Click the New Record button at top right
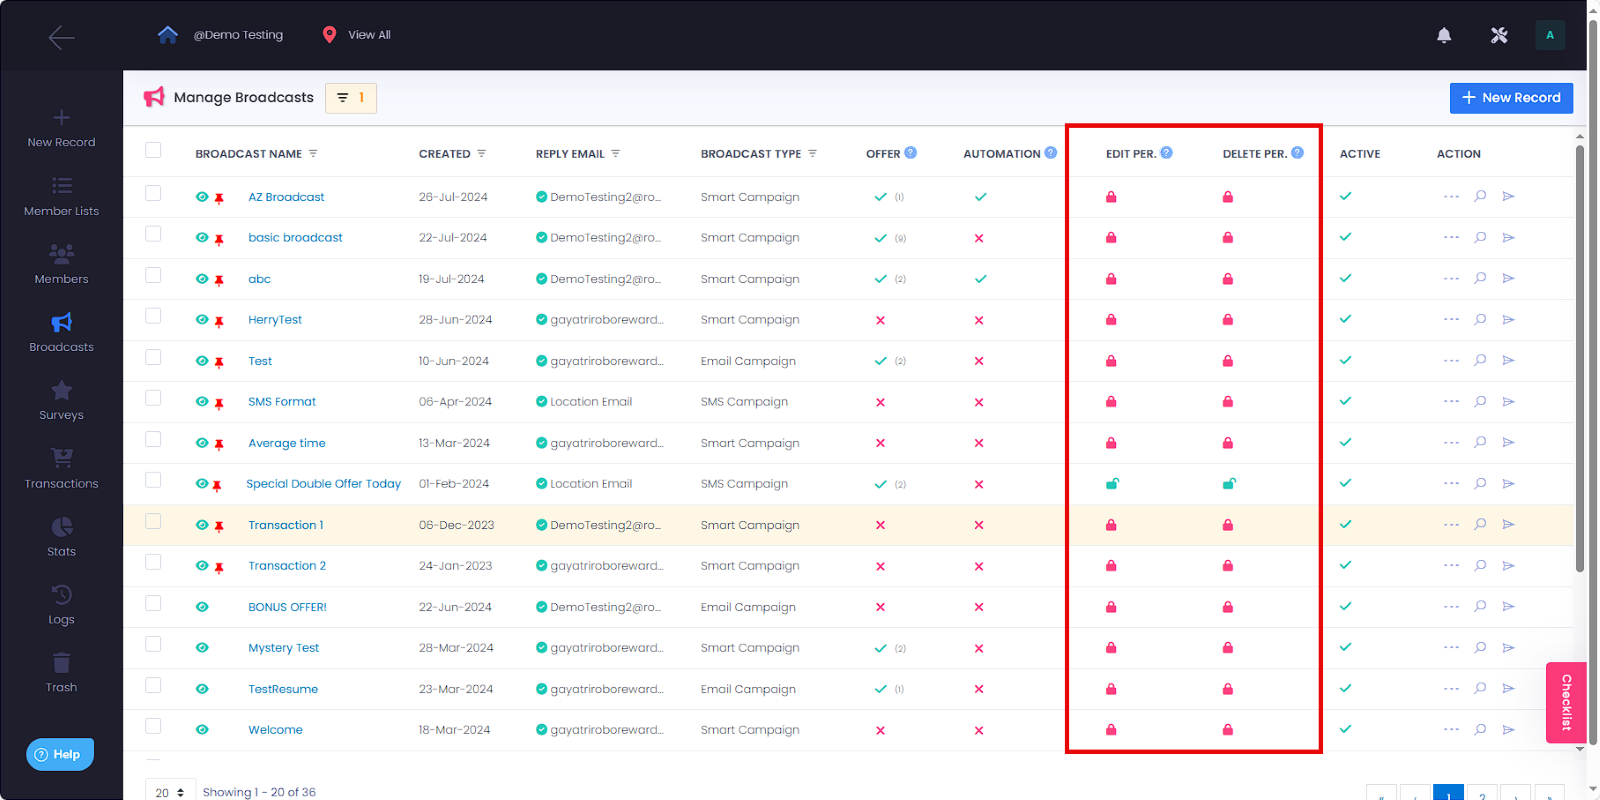The height and width of the screenshot is (800, 1600). pos(1511,98)
